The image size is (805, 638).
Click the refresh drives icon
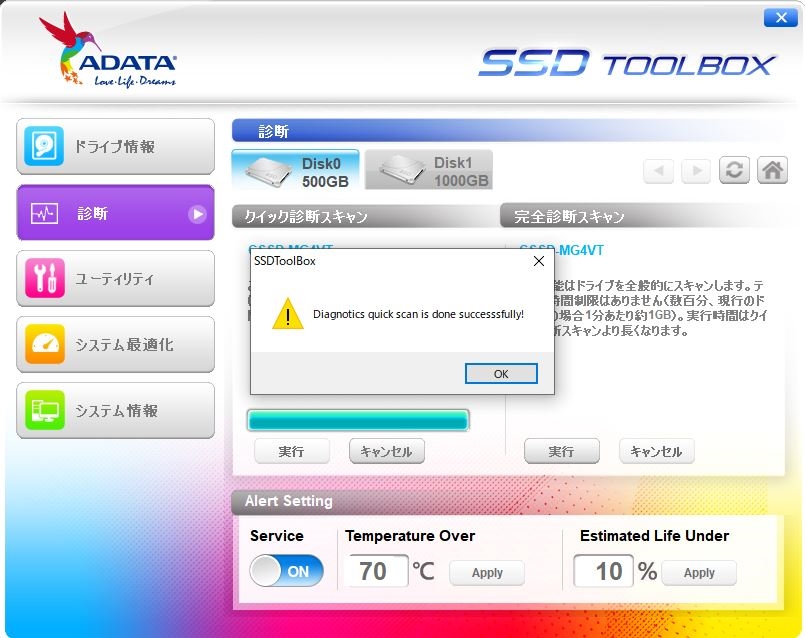[734, 170]
